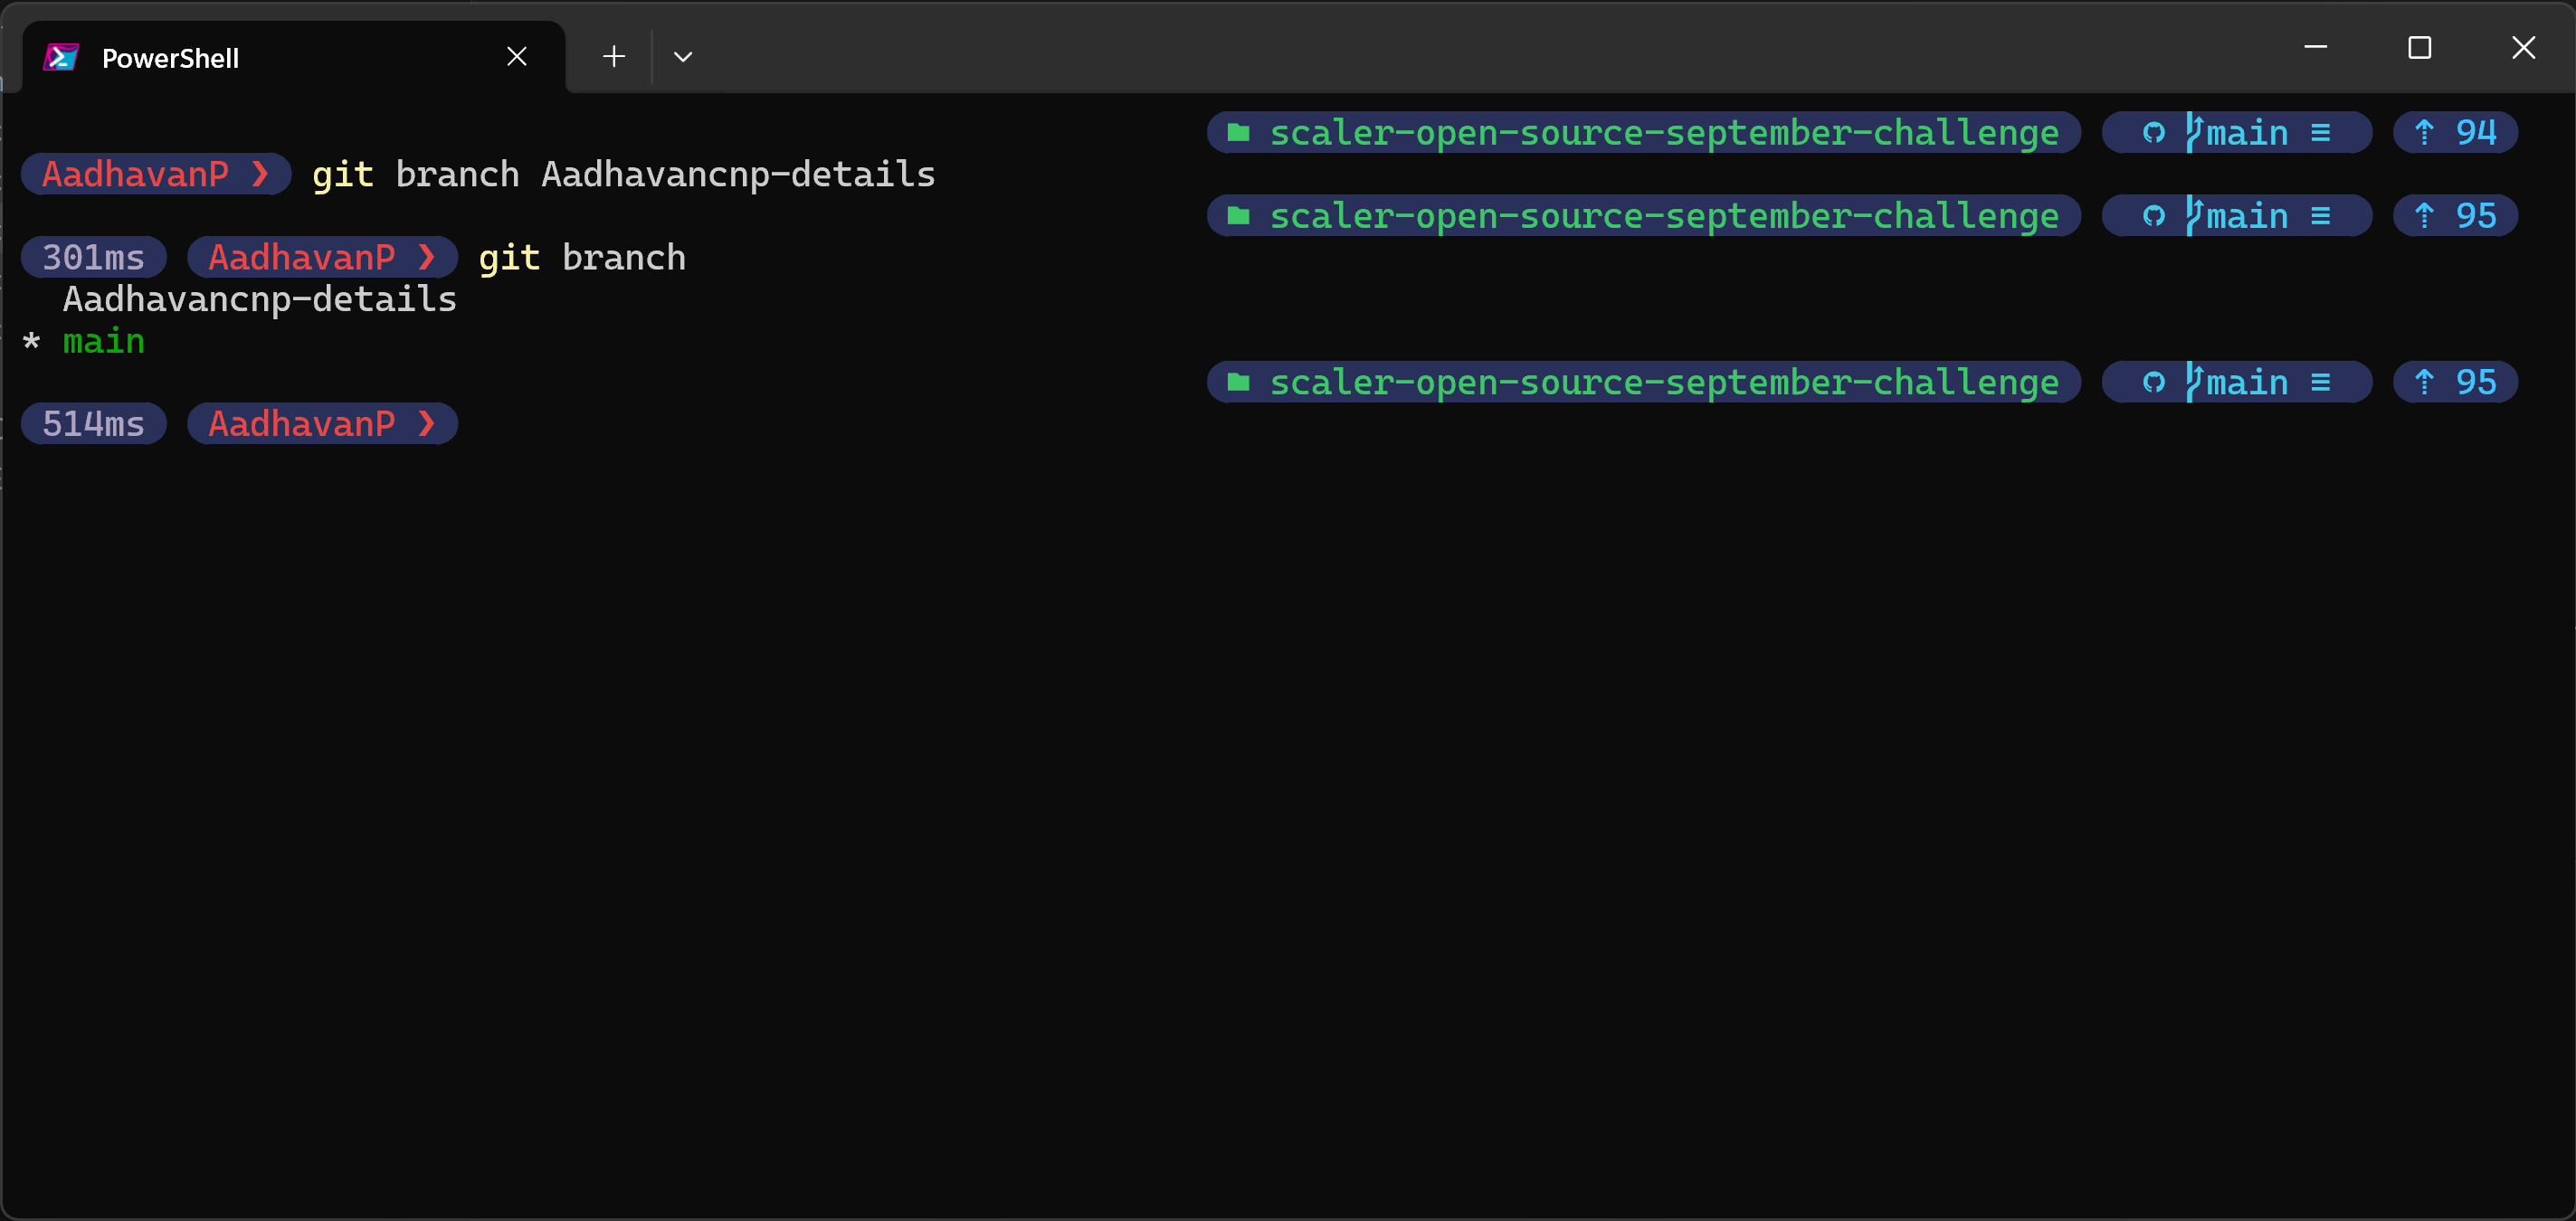Screen dimensions: 2576x1221
Task: Select the PowerShell tab
Action: [x=250, y=57]
